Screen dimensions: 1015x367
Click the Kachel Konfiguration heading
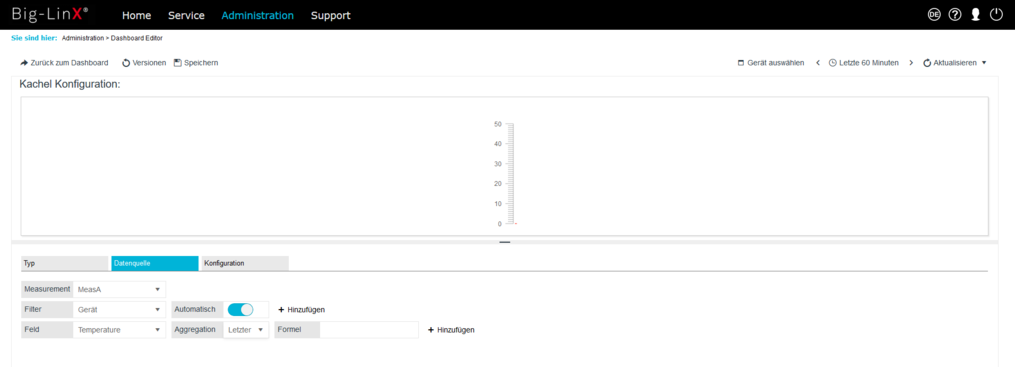pos(71,84)
